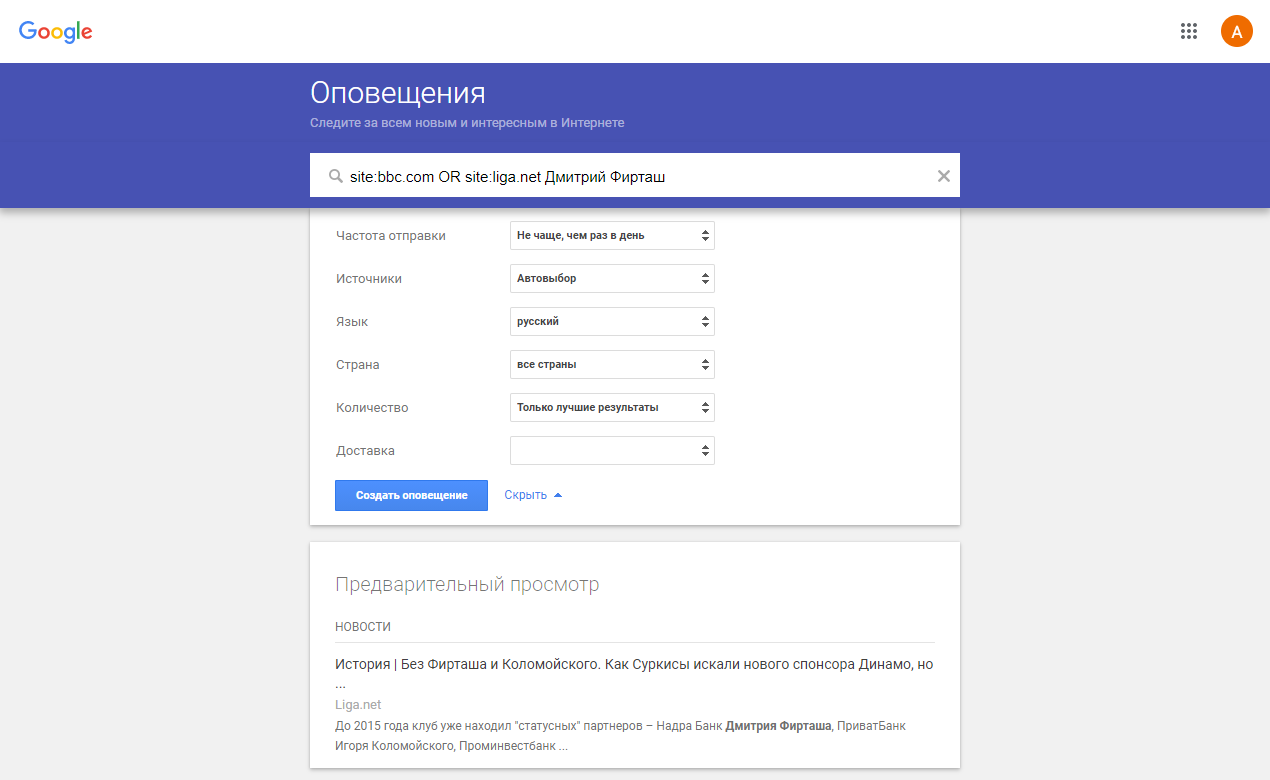The height and width of the screenshot is (780, 1270).
Task: Open the Язык dropdown set to русский
Action: (612, 322)
